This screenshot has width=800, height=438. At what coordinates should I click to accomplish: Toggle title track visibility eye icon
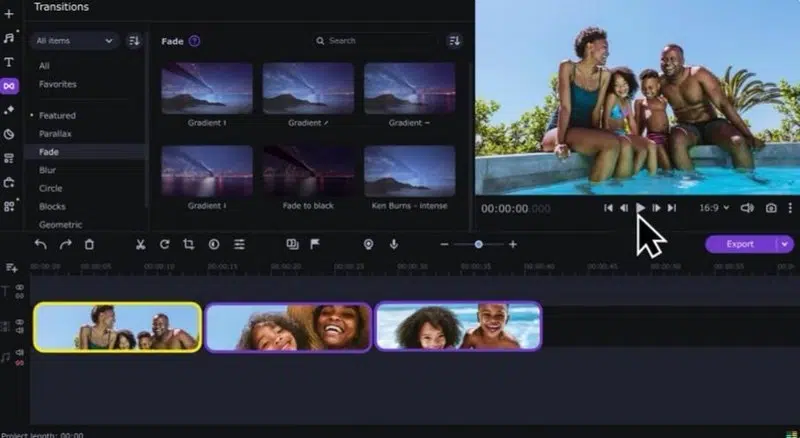[x=20, y=288]
